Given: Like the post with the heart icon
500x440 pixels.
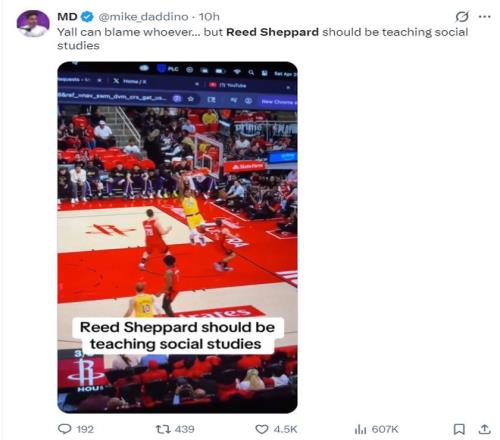Looking at the screenshot, I should [x=262, y=429].
